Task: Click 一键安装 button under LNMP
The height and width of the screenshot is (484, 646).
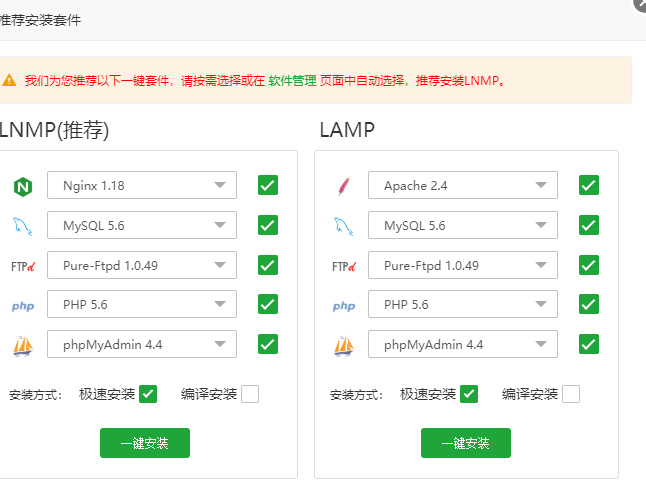Action: tap(145, 443)
